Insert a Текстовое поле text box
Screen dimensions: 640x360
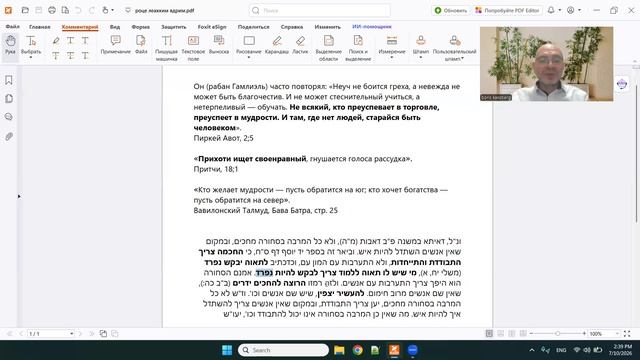pos(193,48)
